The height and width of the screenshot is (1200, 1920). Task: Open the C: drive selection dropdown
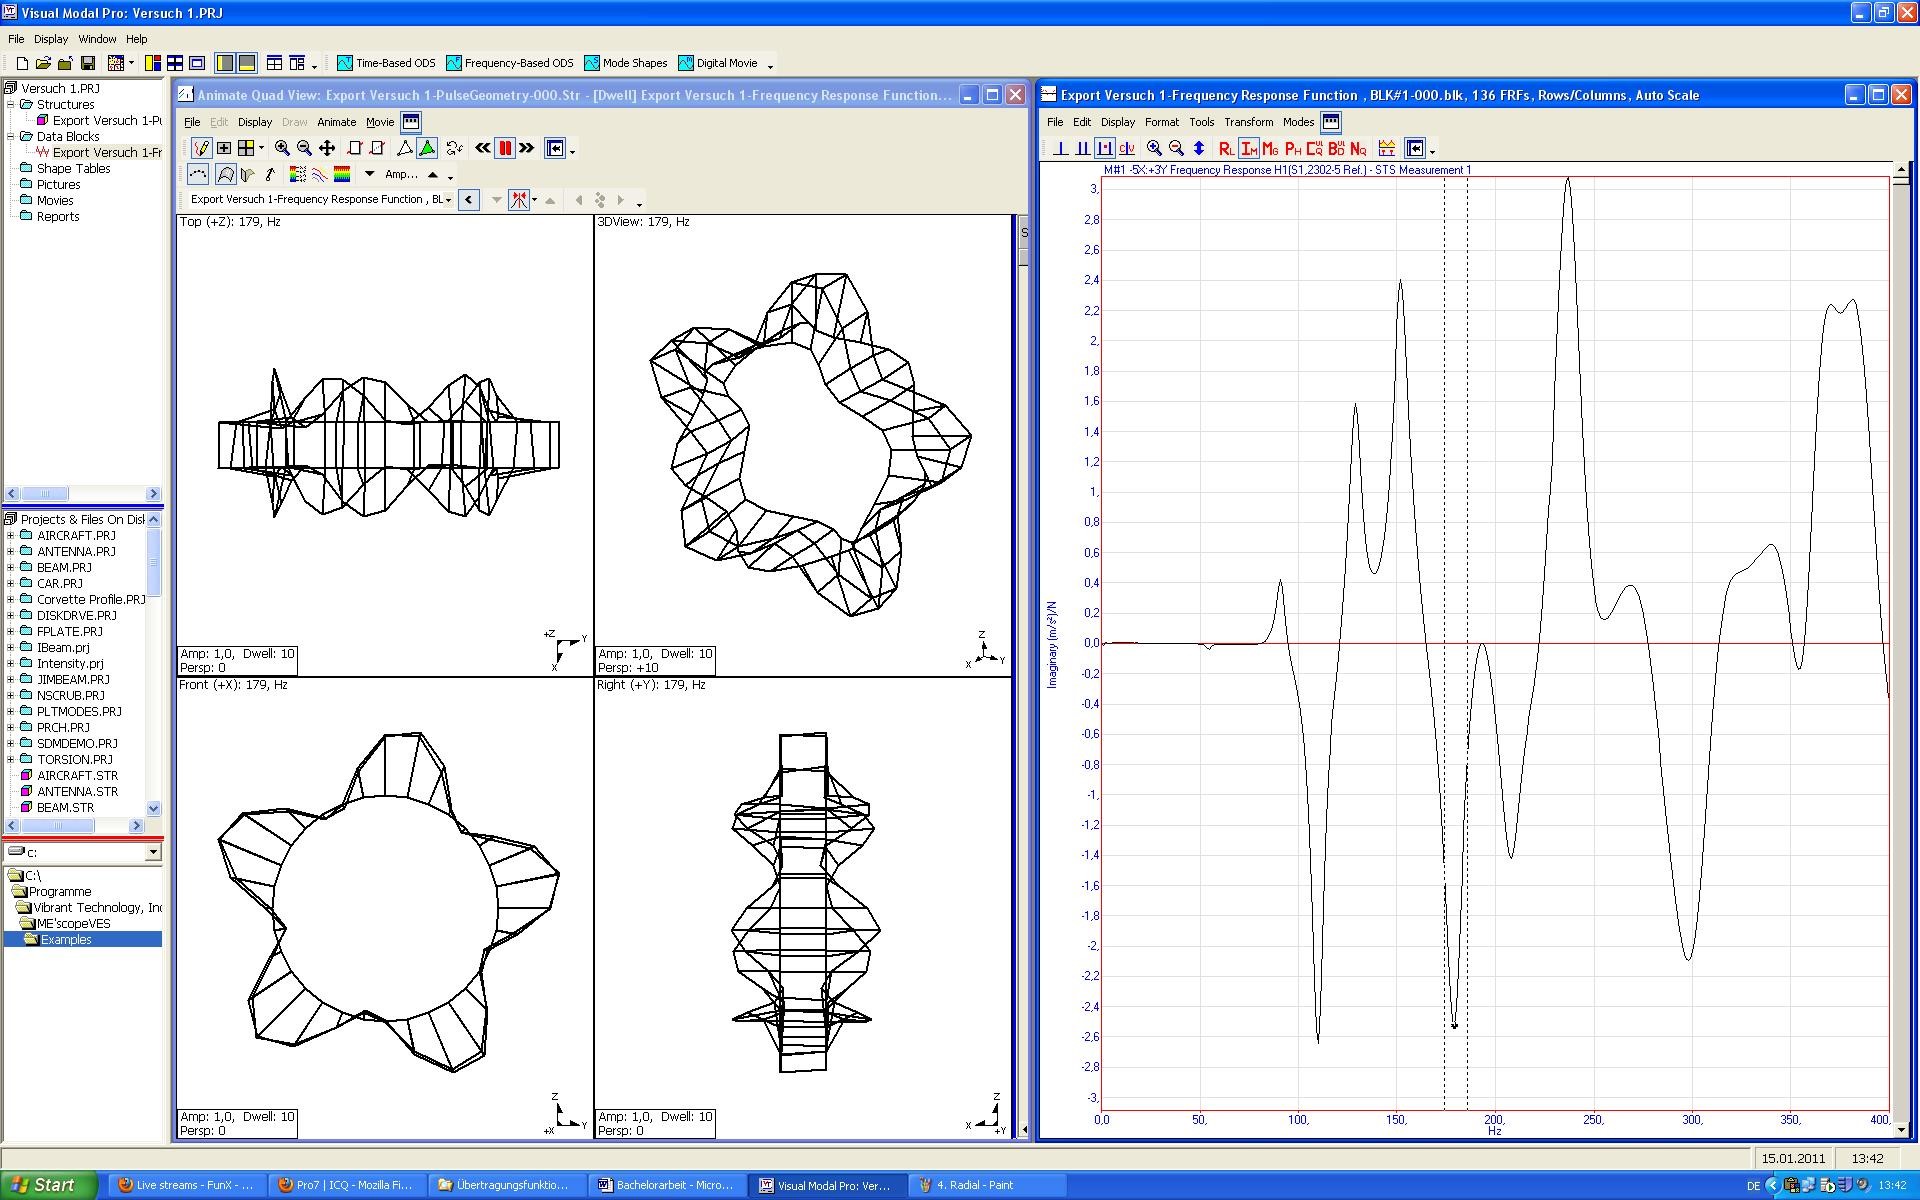(x=153, y=852)
